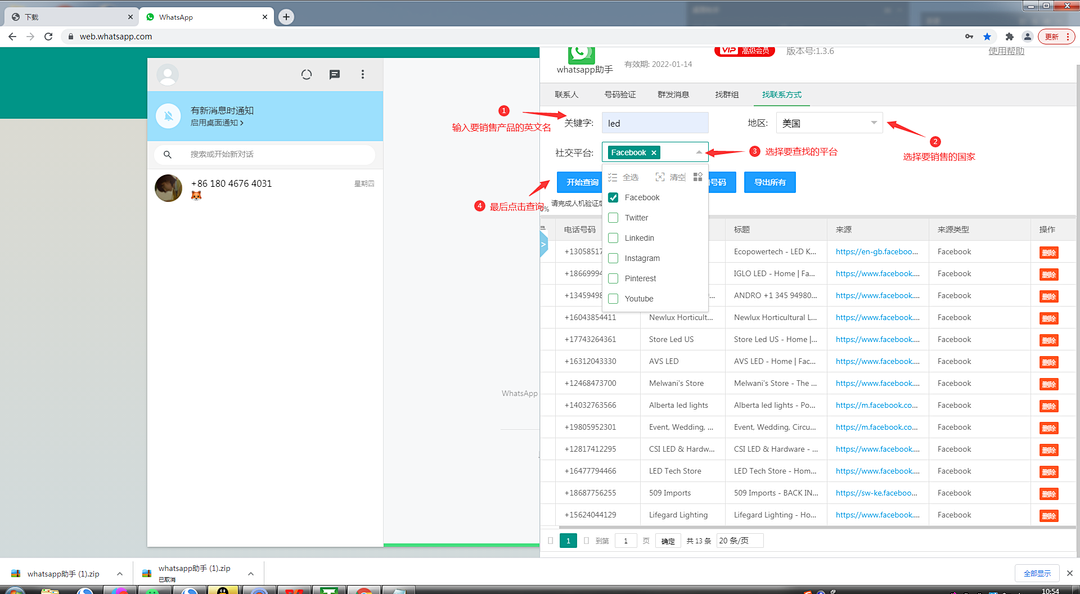Delete the AVS LED row

pyautogui.click(x=1048, y=362)
